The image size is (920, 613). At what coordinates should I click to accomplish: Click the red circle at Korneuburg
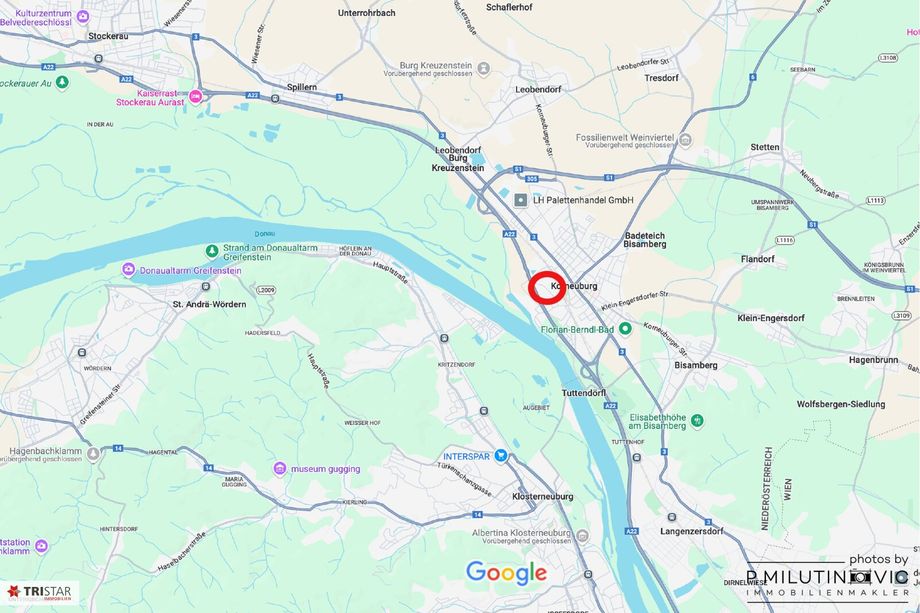click(x=547, y=289)
